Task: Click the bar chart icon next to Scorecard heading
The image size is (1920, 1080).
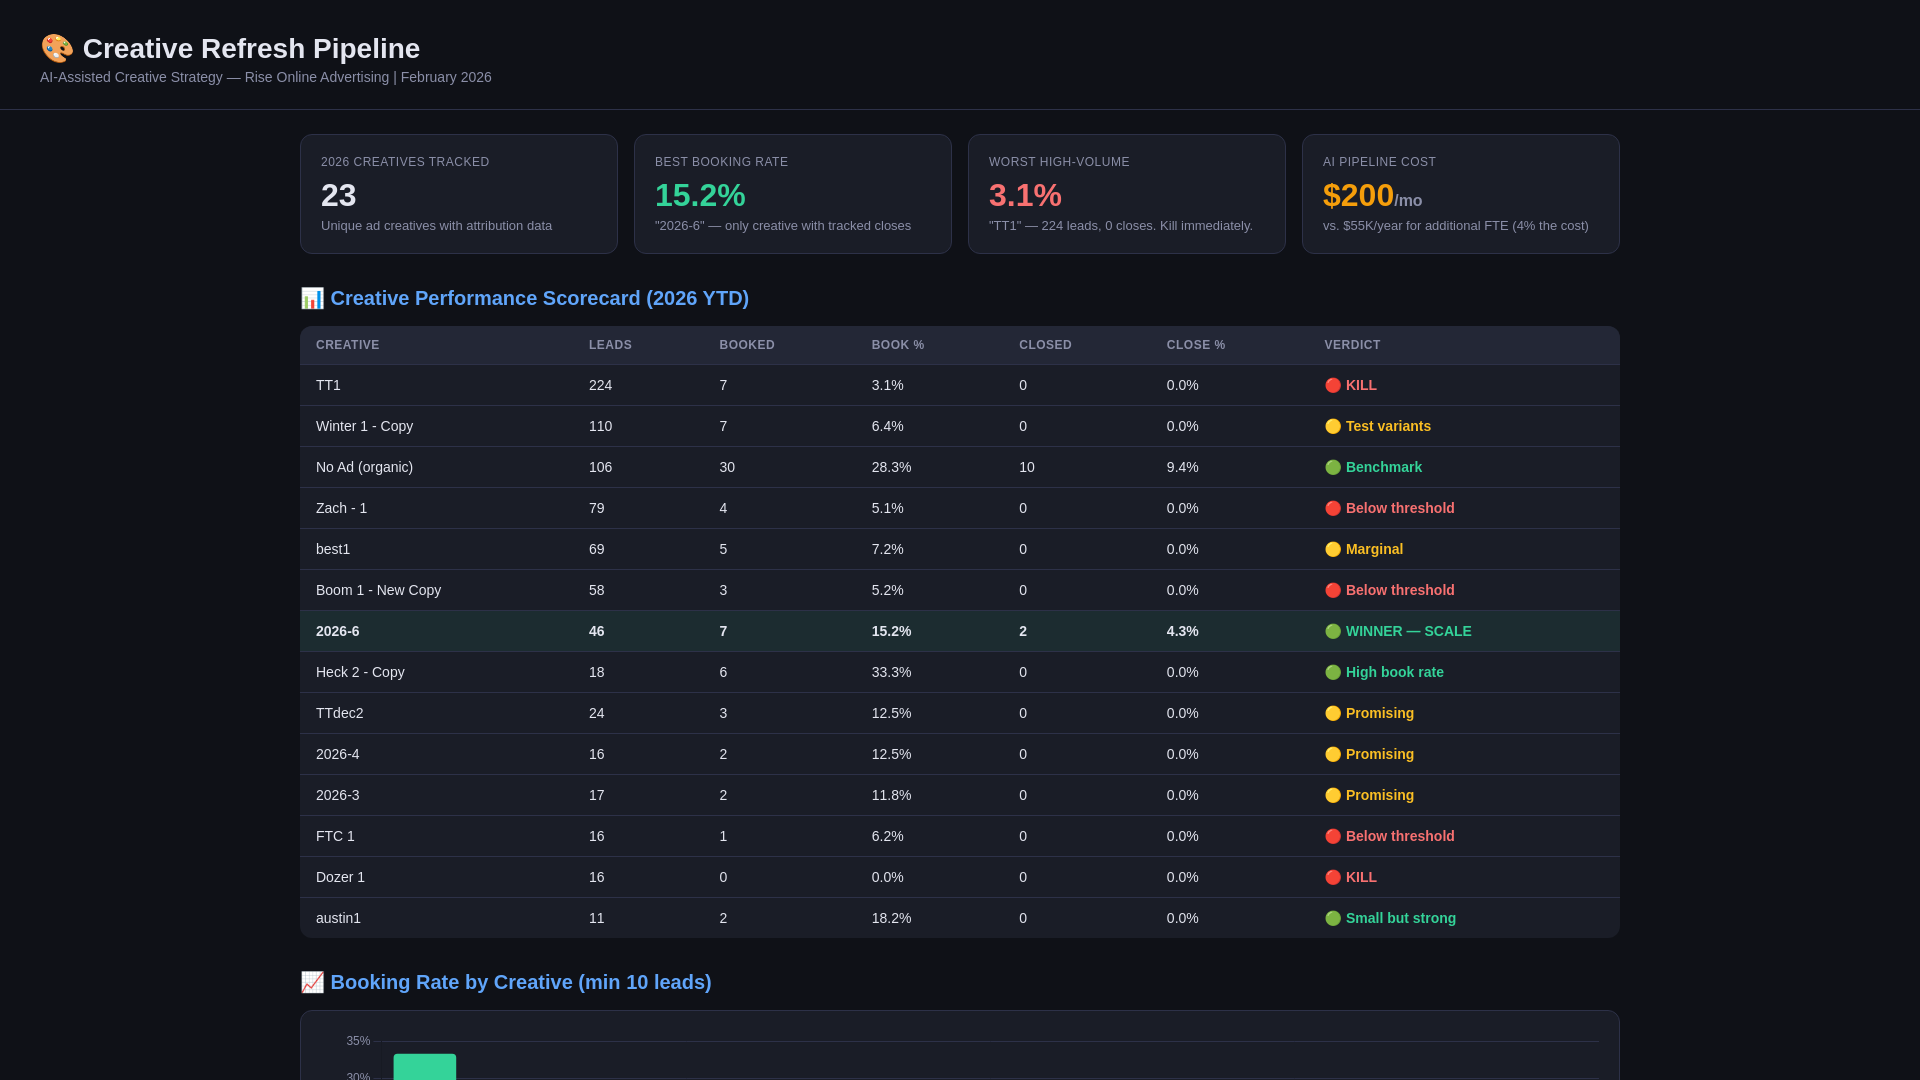Action: 312,298
